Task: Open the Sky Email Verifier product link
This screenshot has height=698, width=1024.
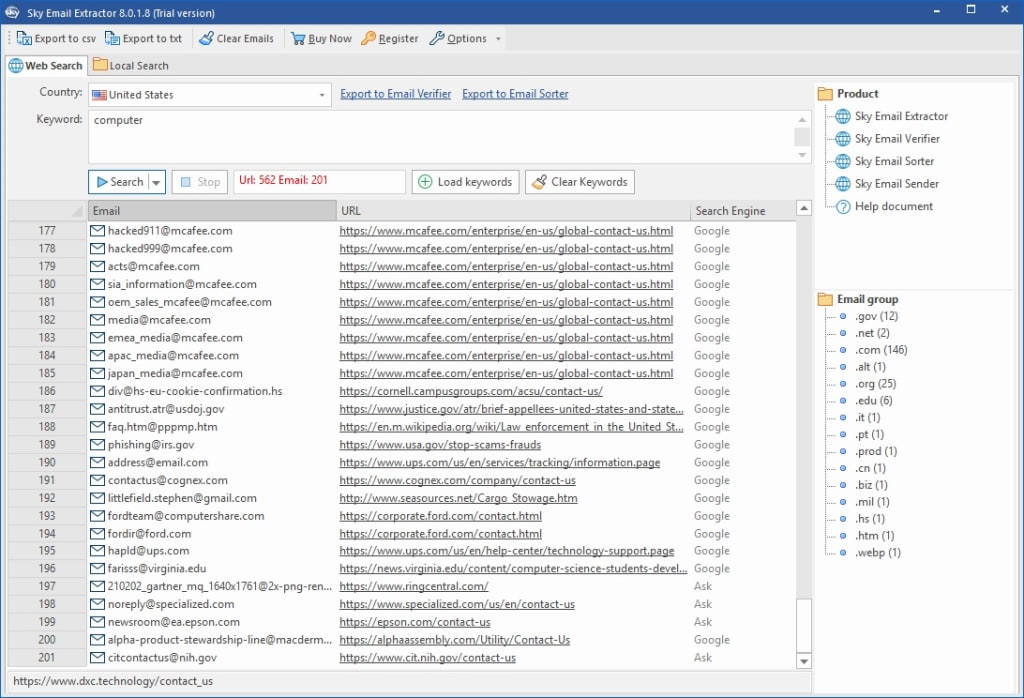Action: click(x=897, y=138)
